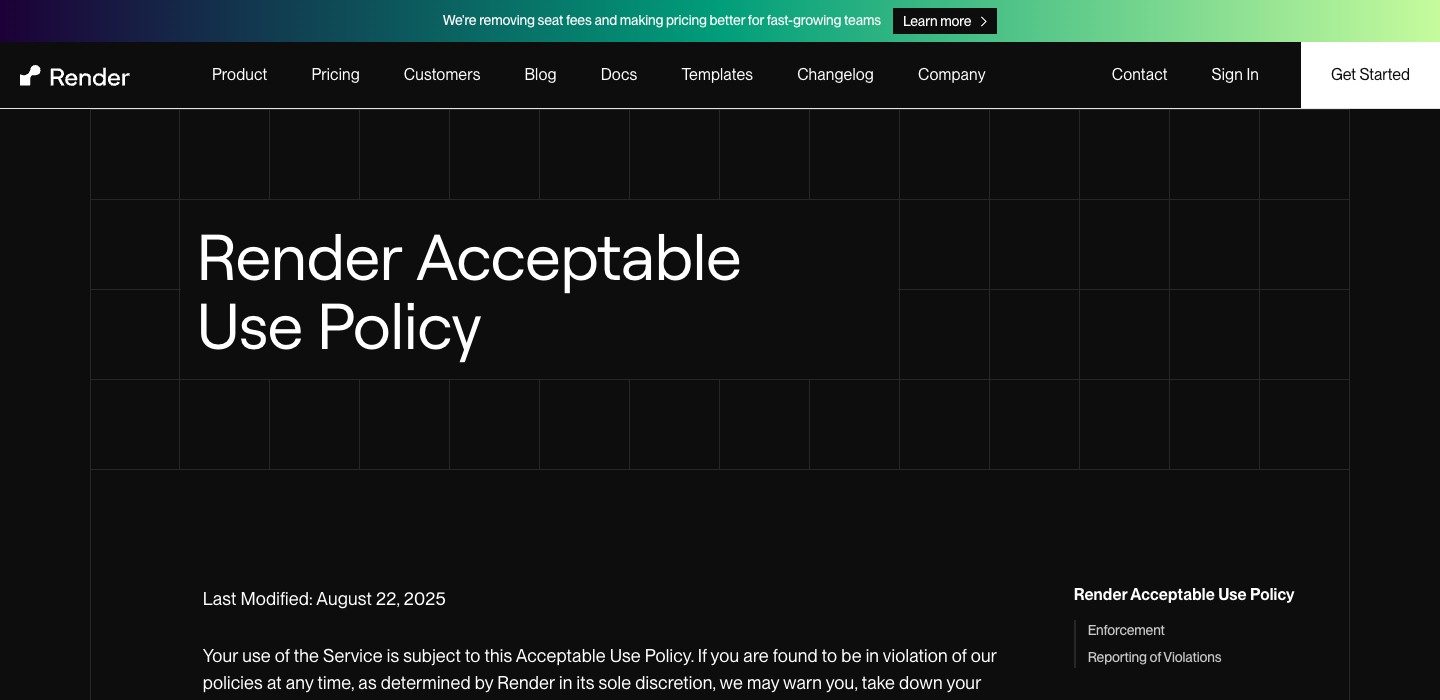This screenshot has height=700, width=1440.
Task: Click the Contact link
Action: [x=1139, y=75]
